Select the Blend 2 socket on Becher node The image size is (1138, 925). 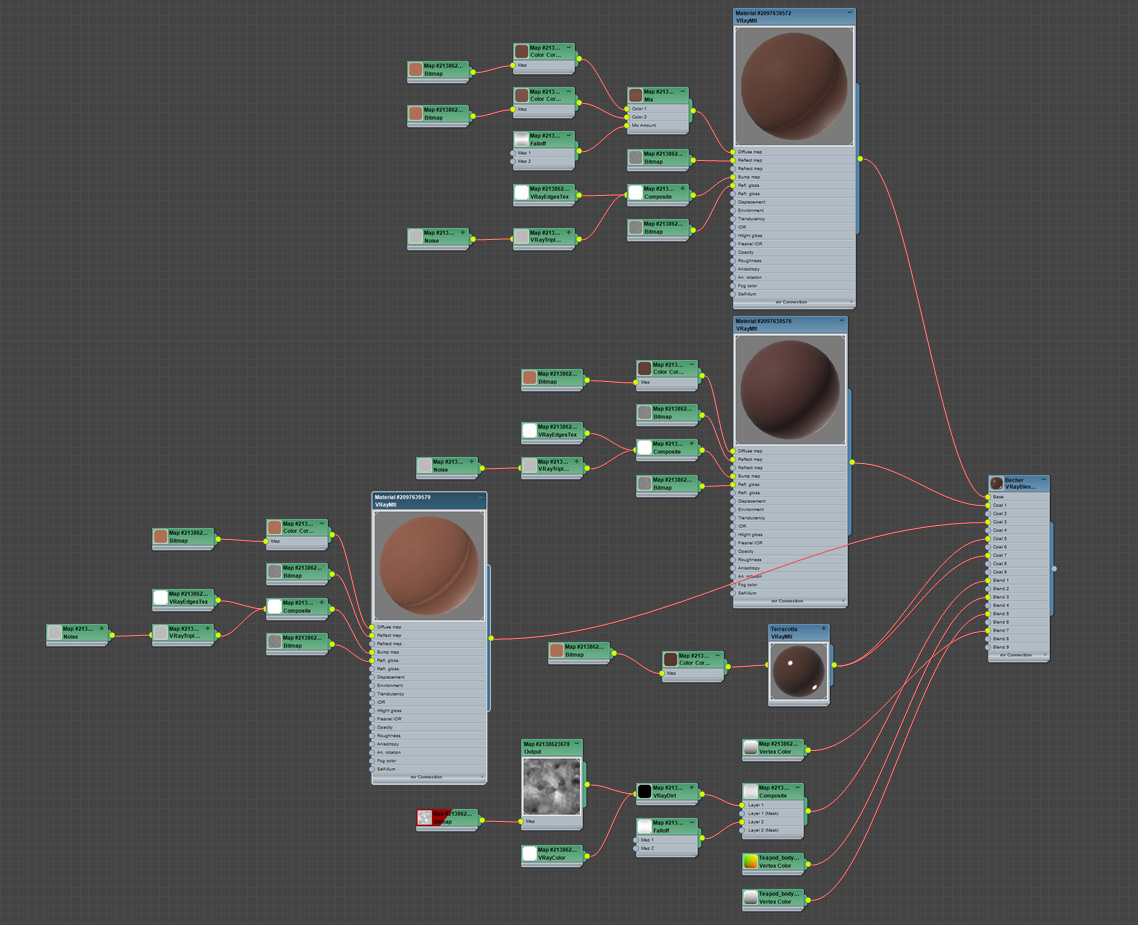988,588
